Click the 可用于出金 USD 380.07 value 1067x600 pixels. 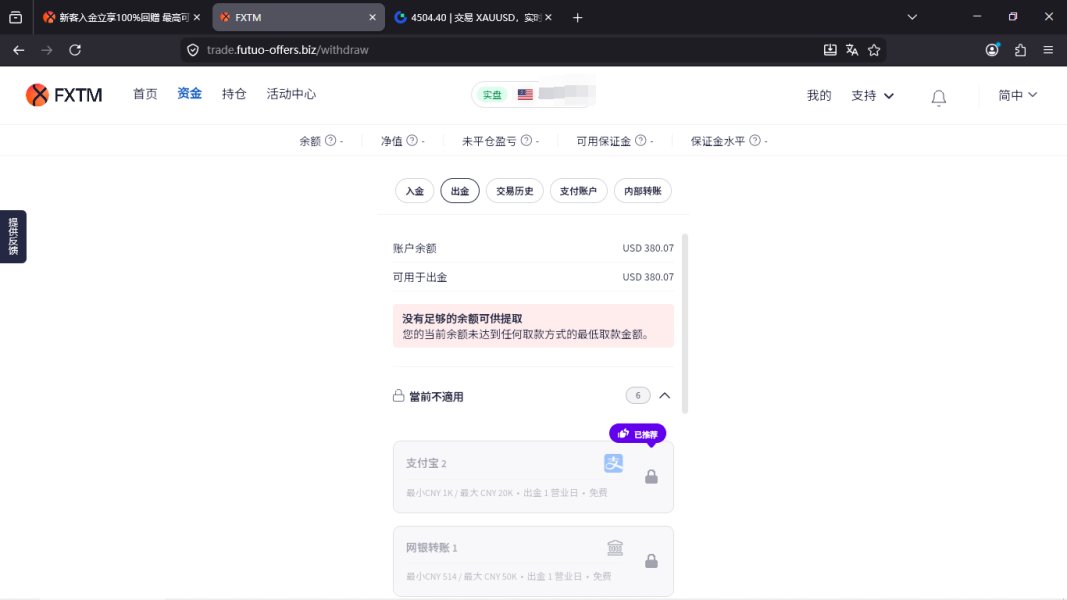click(648, 277)
